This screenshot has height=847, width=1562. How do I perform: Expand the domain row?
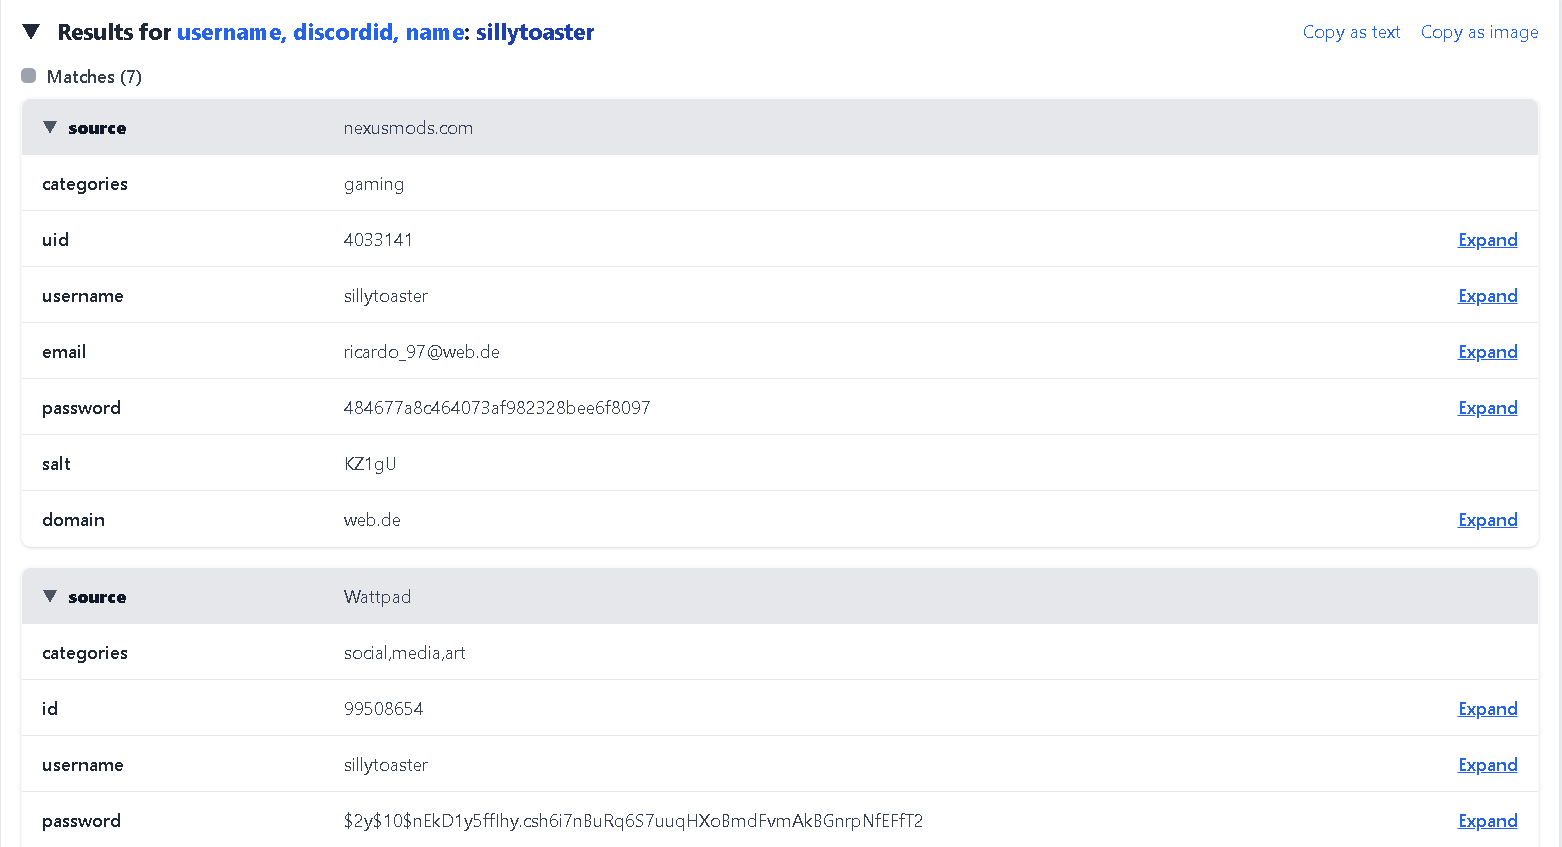[1487, 520]
